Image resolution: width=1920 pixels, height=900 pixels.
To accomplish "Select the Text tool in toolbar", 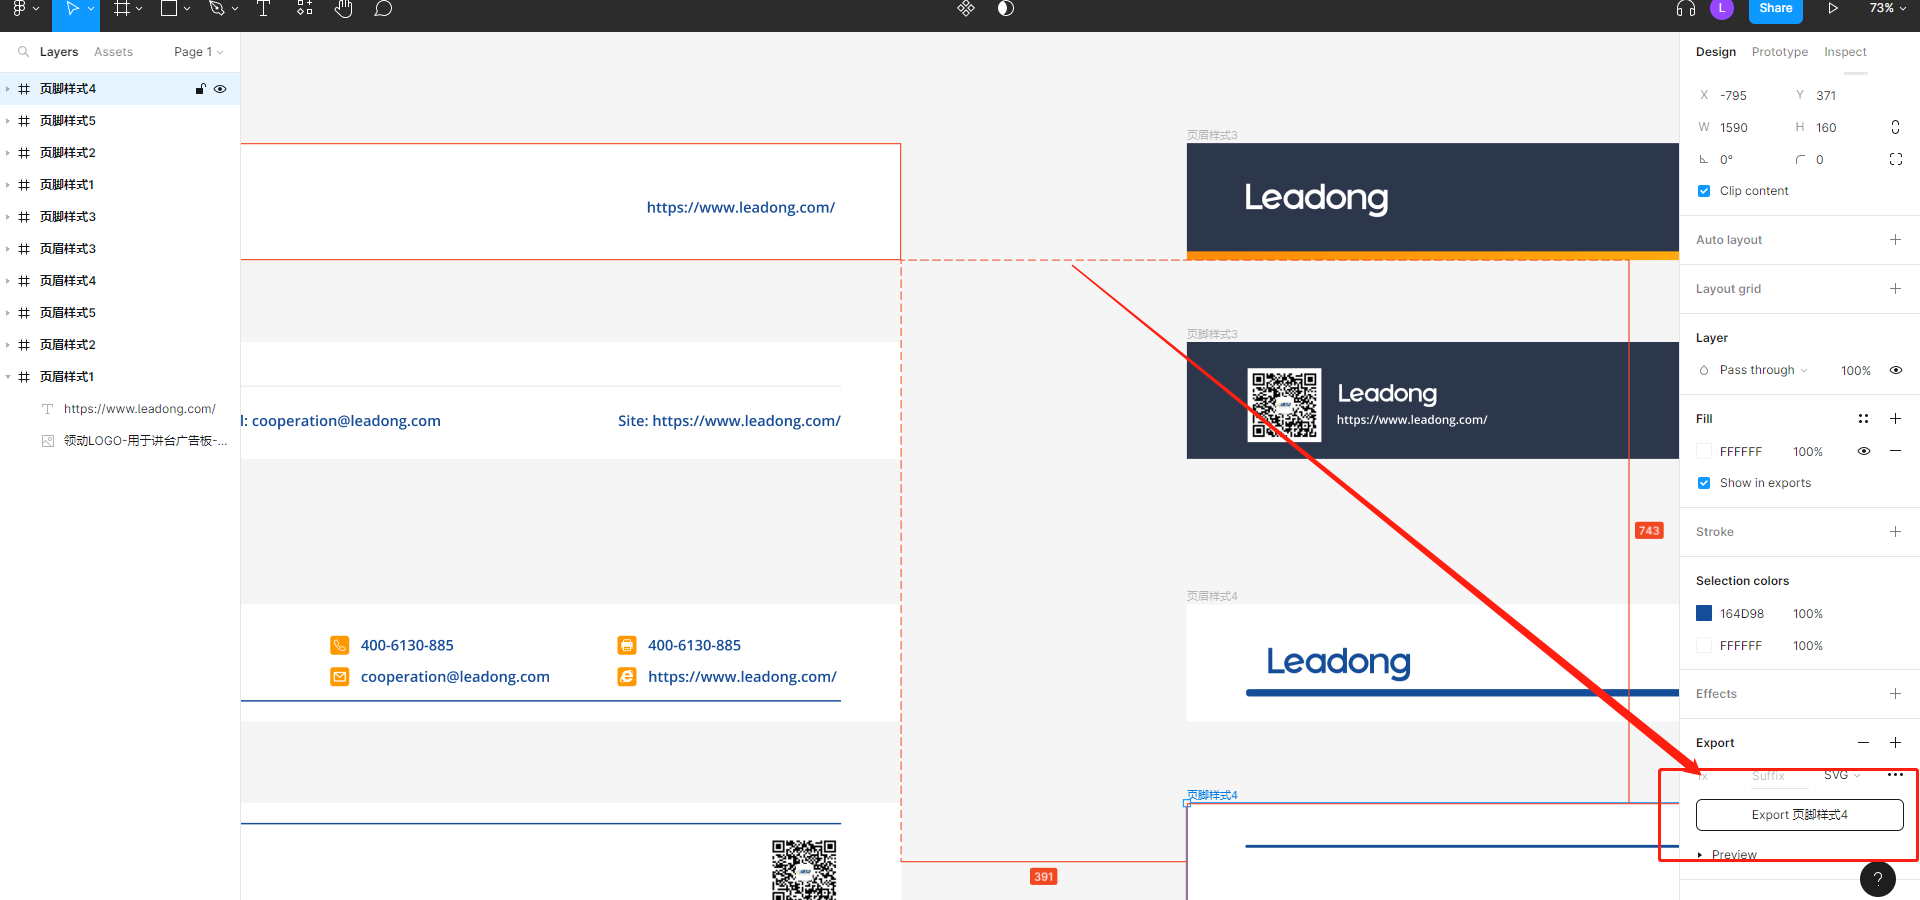I will click(264, 9).
